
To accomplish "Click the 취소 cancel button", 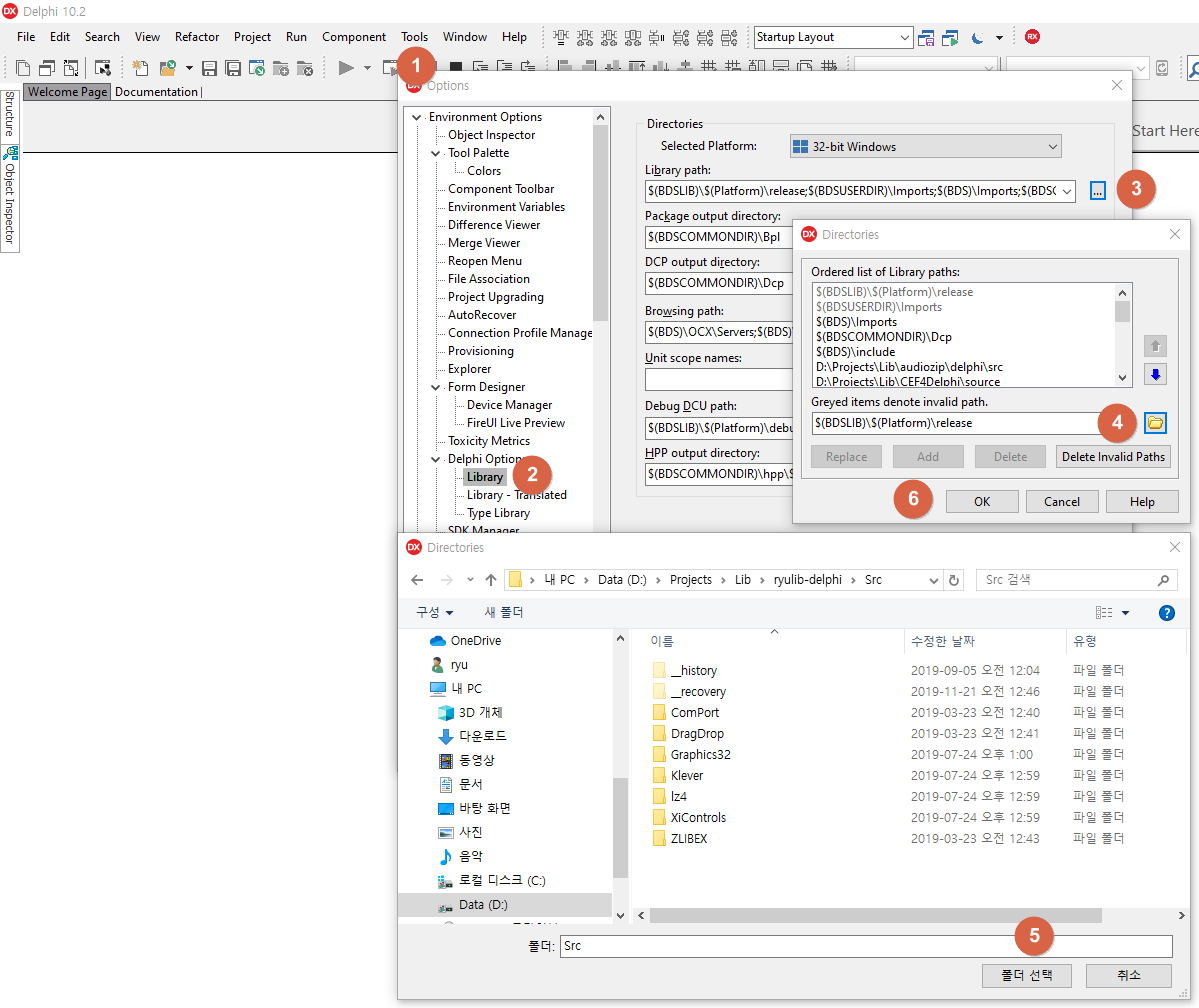I will [1129, 975].
